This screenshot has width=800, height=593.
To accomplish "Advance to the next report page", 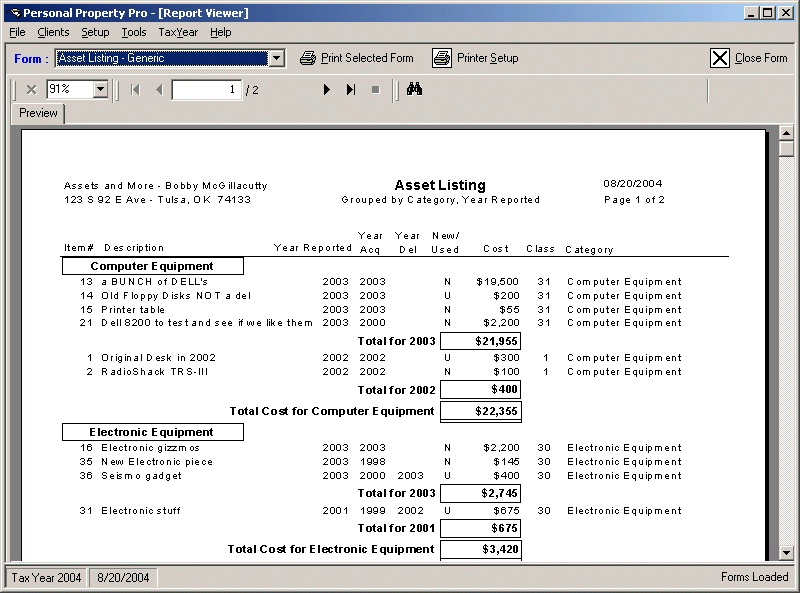I will [327, 90].
